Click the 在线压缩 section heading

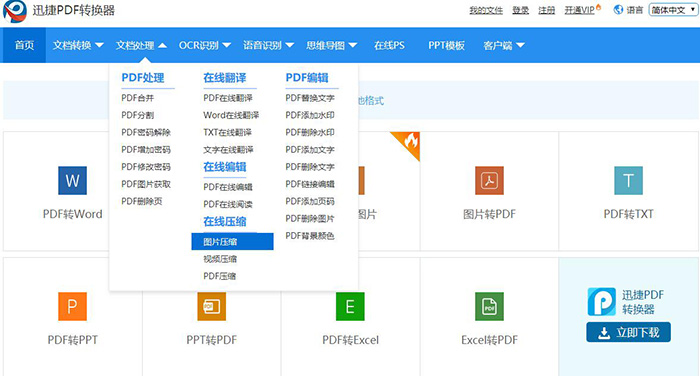(225, 221)
